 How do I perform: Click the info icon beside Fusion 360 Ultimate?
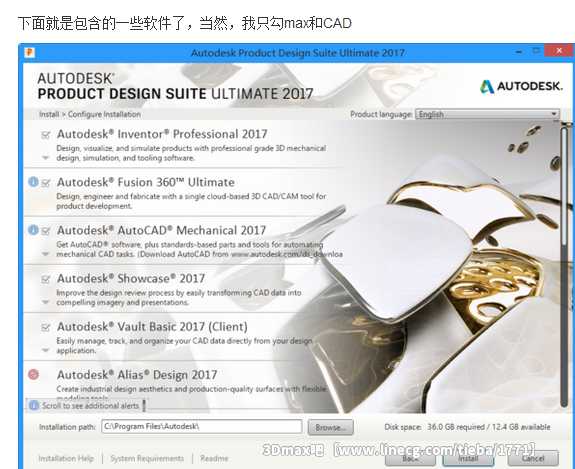coord(33,182)
